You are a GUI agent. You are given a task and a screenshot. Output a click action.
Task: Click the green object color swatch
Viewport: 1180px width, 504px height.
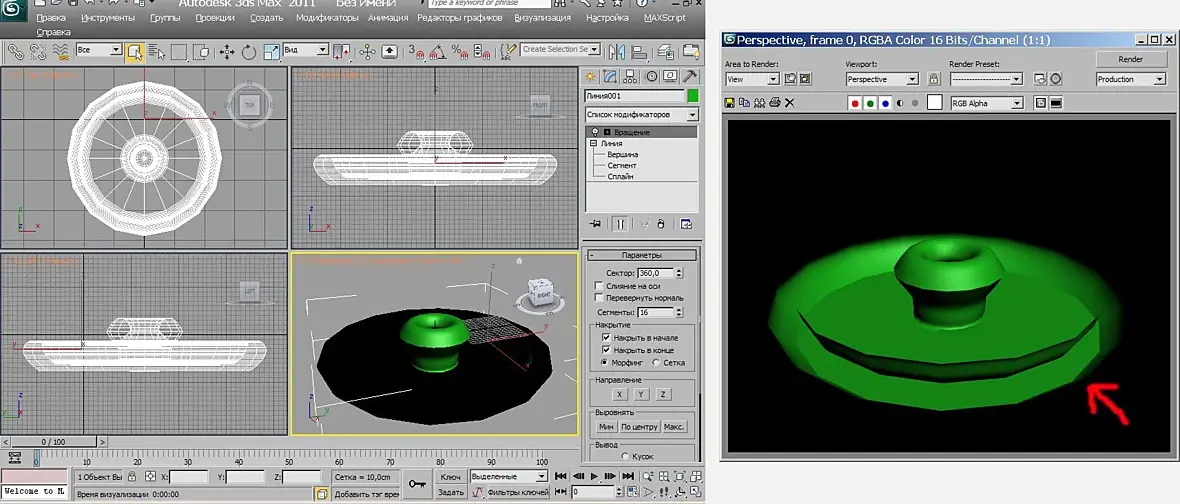click(x=692, y=95)
